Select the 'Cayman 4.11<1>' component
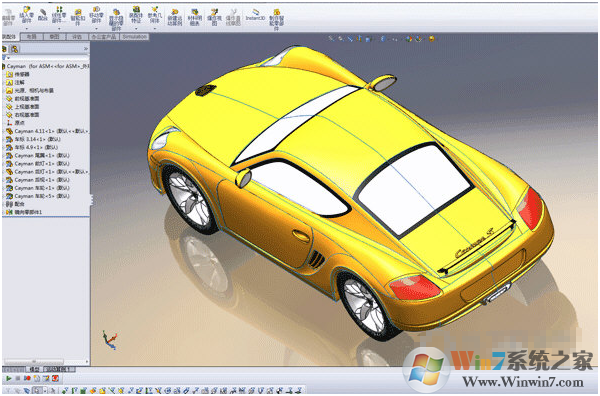This screenshot has width=600, height=396. 47,131
